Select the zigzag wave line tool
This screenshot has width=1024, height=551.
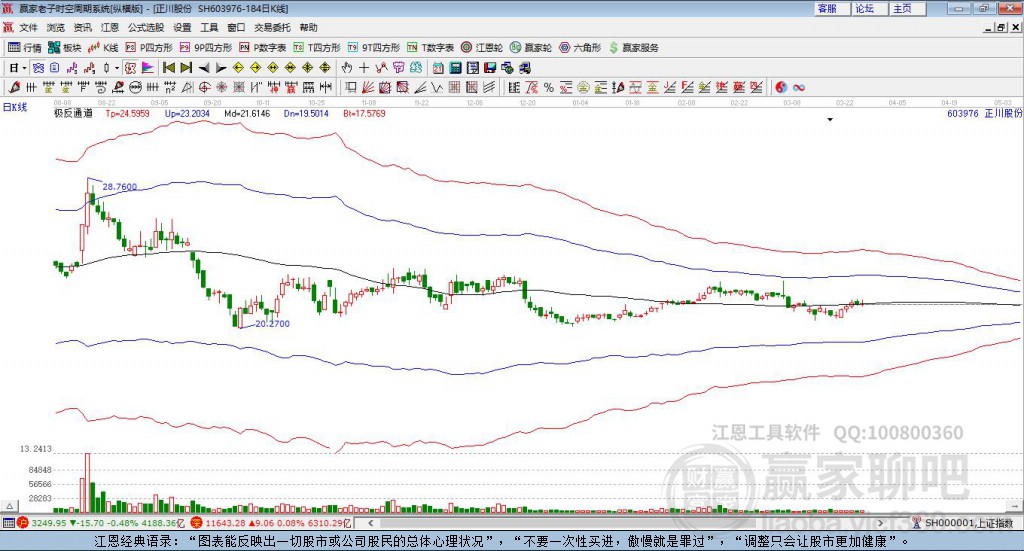[437, 87]
